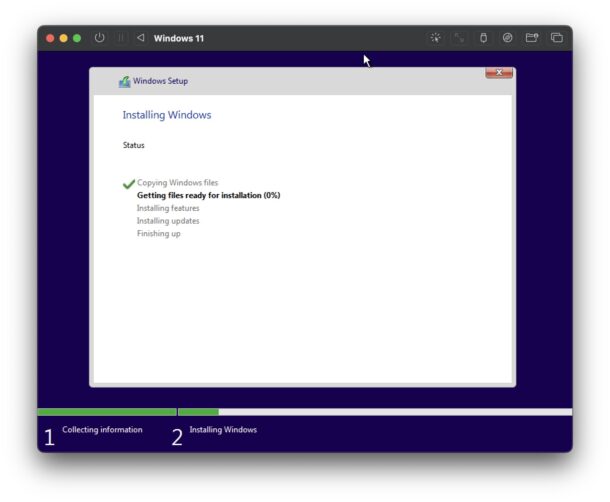Open the CD/DVD drive image icon

pyautogui.click(x=507, y=38)
